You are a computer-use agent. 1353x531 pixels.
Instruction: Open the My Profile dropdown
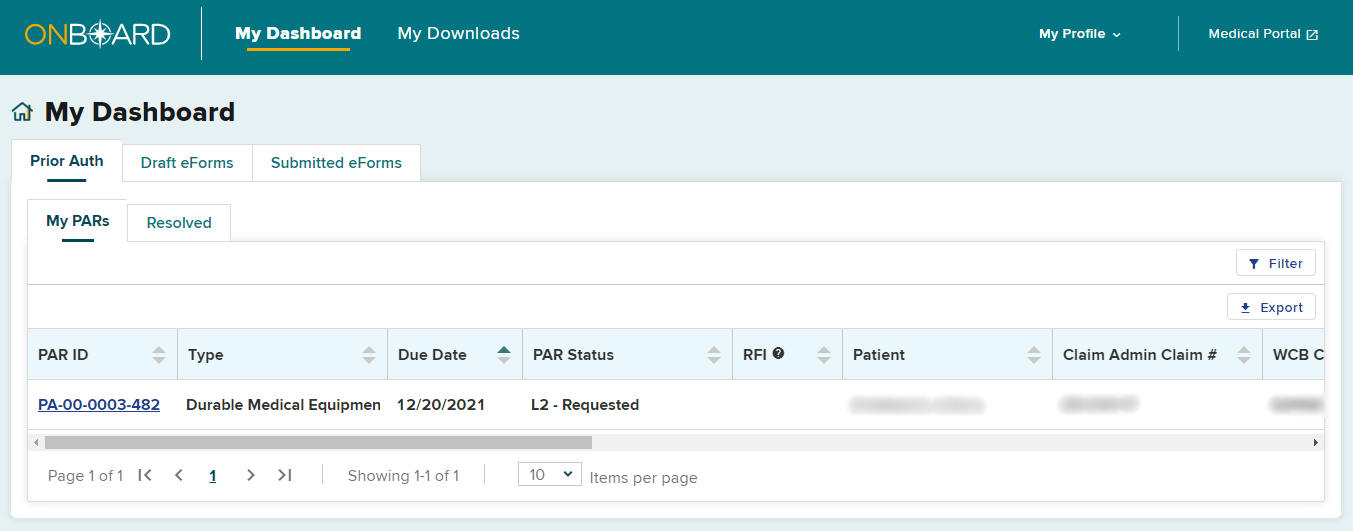pos(1080,34)
